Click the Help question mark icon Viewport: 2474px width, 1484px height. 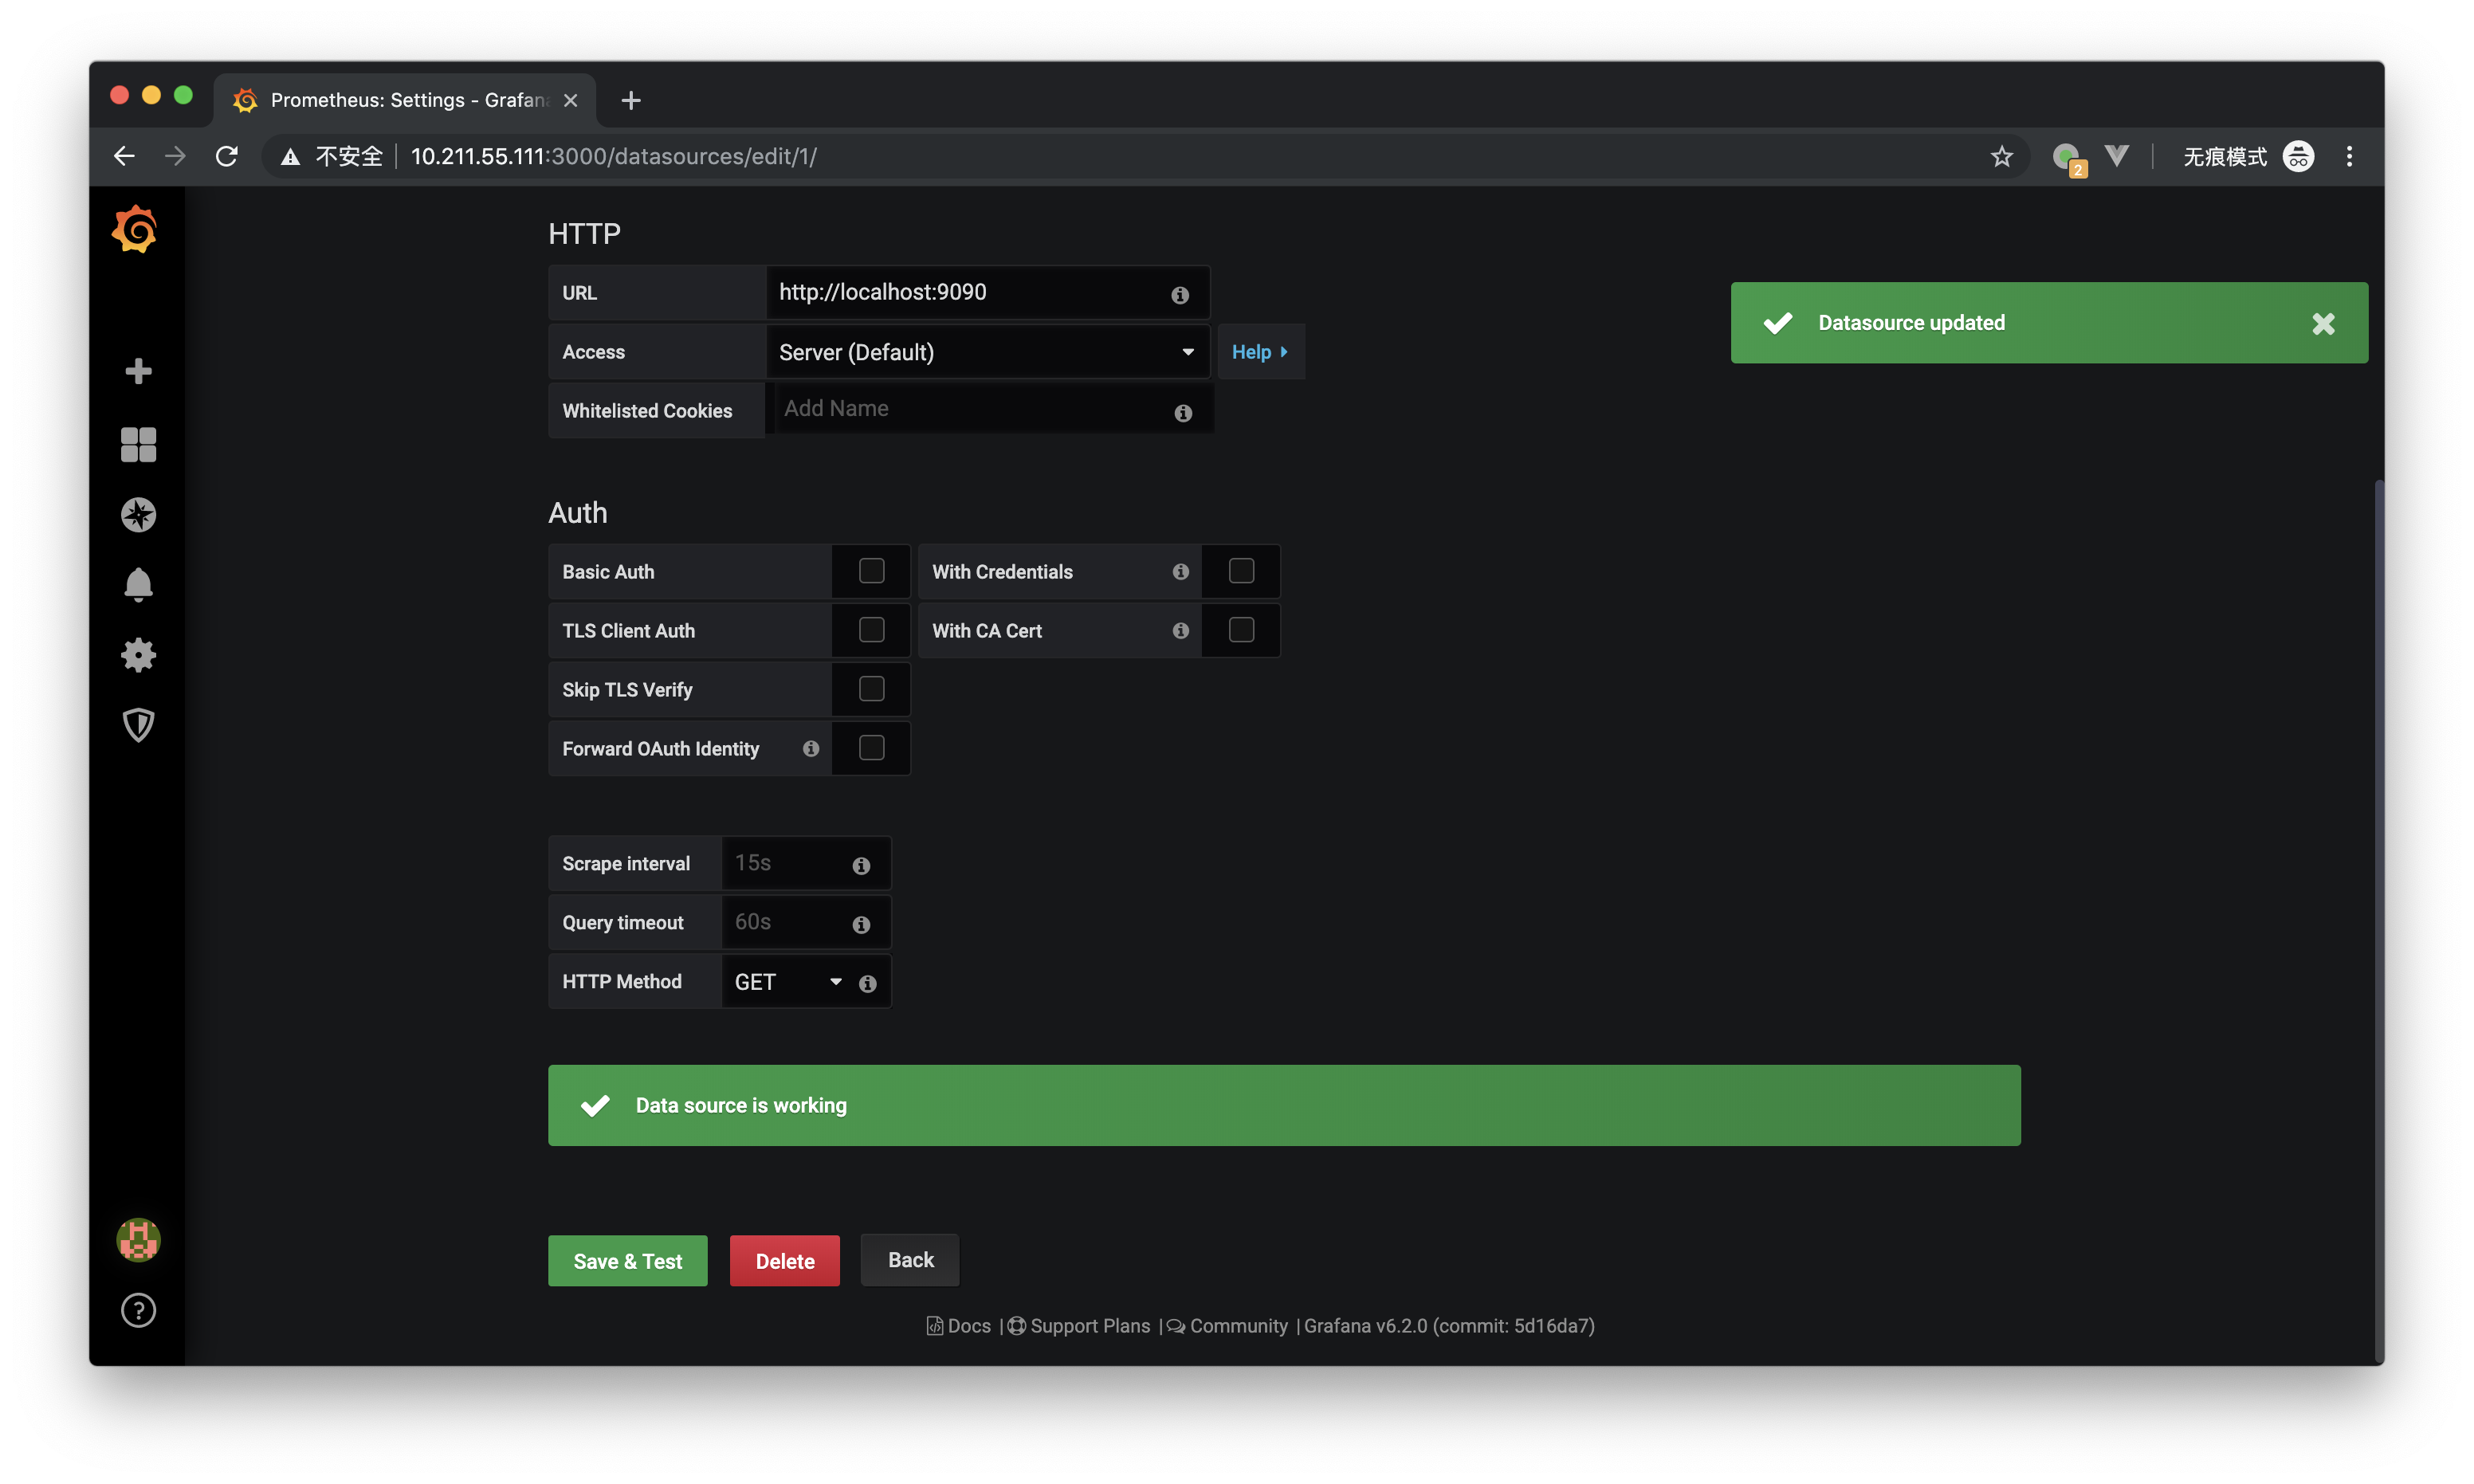[138, 1311]
